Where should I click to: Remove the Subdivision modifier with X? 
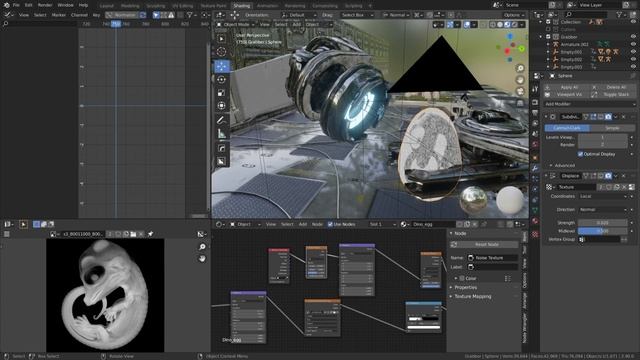[x=623, y=117]
